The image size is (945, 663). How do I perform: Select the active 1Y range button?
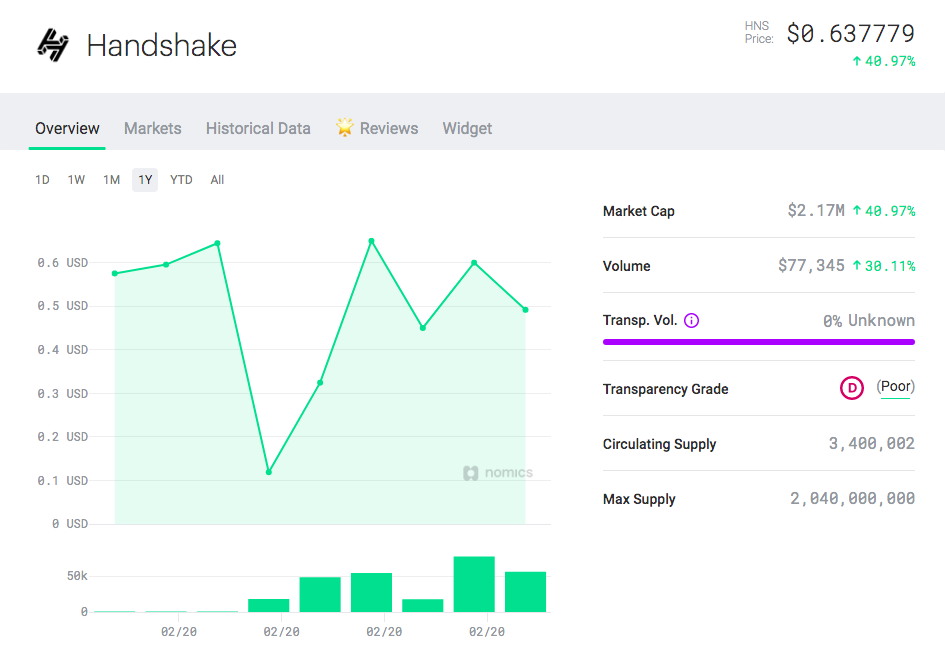point(145,180)
